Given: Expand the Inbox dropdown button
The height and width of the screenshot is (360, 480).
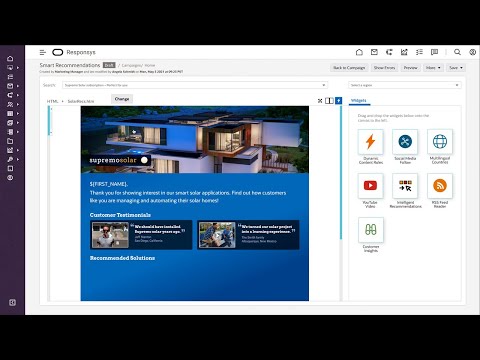Looking at the screenshot, I should tap(433, 68).
